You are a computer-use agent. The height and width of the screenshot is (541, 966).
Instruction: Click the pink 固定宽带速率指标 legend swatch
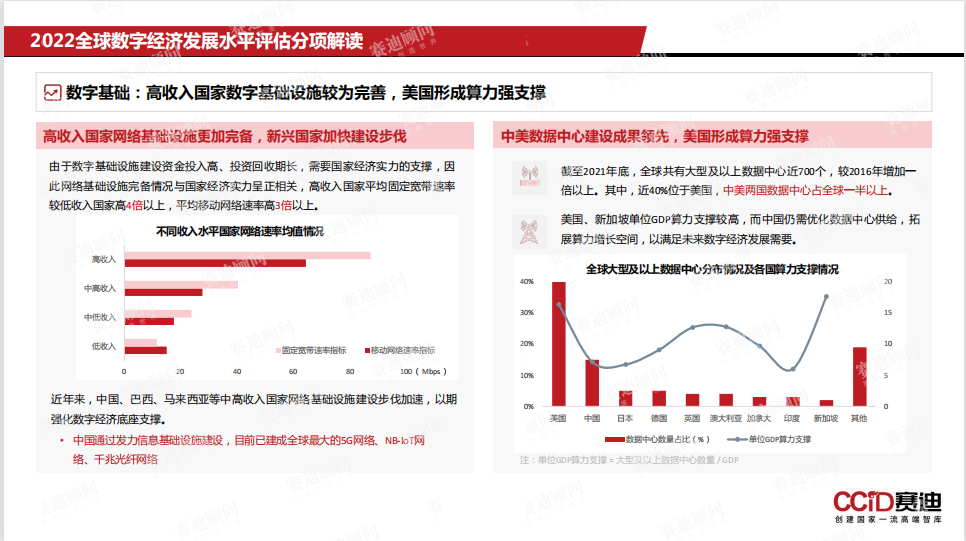click(278, 351)
